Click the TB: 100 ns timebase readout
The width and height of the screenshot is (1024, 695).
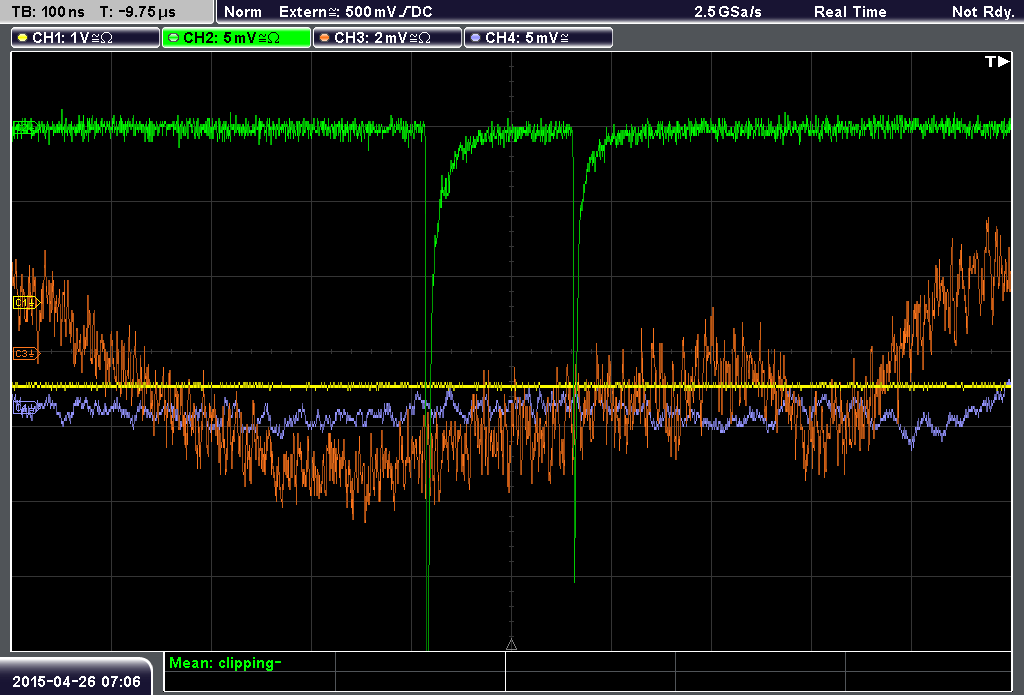(48, 12)
